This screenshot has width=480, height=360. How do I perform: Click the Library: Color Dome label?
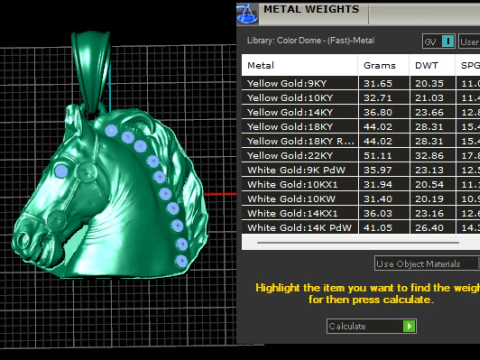click(311, 41)
